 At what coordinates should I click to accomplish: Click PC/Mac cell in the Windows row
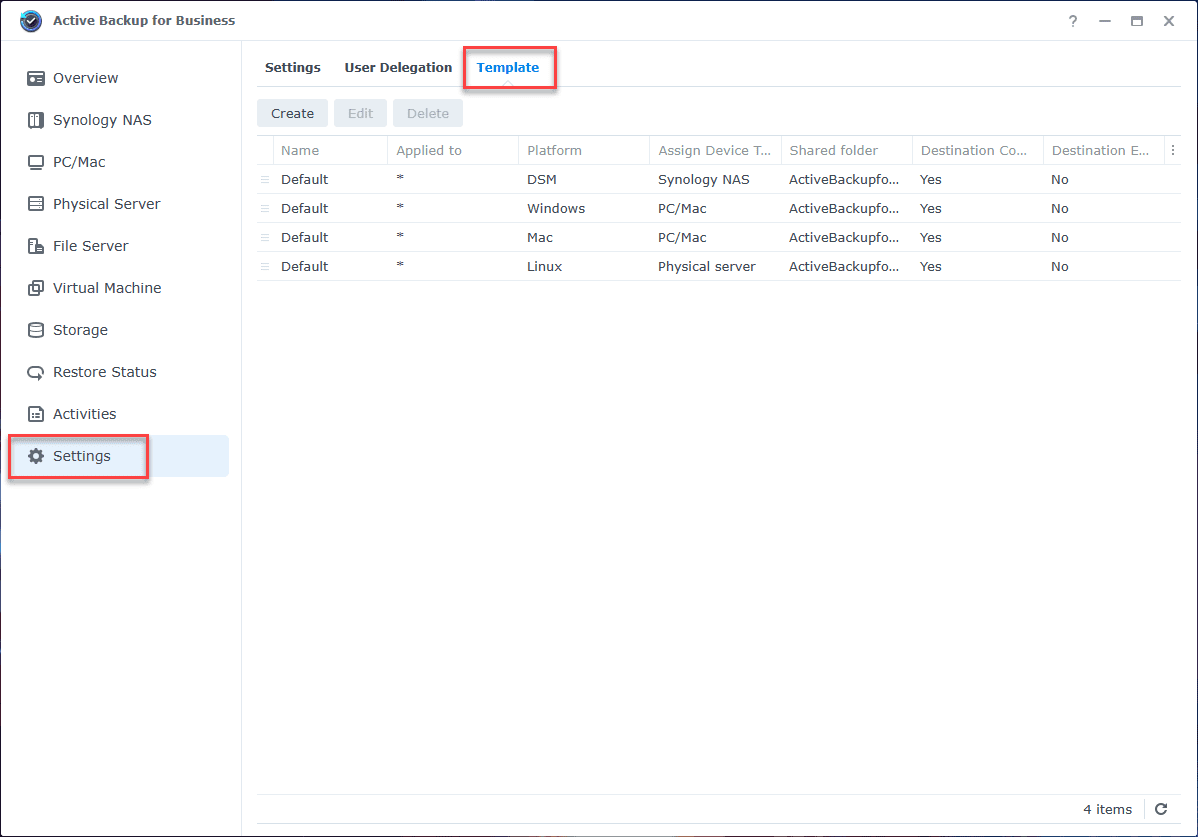point(682,208)
